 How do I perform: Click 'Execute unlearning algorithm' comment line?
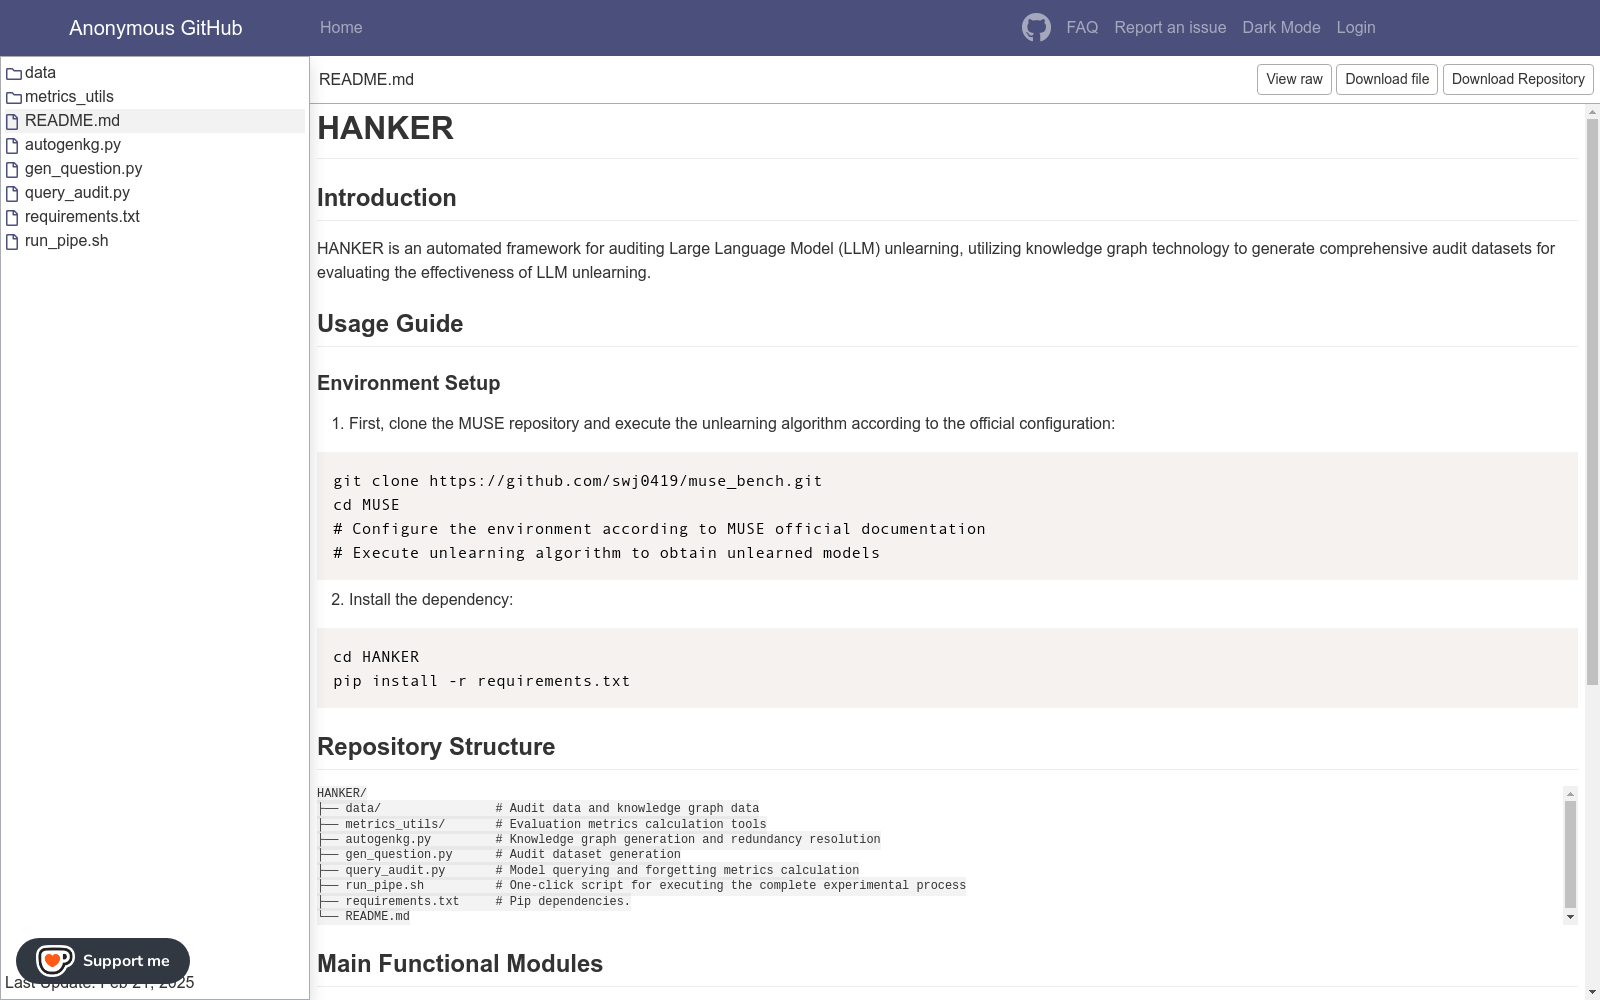607,553
